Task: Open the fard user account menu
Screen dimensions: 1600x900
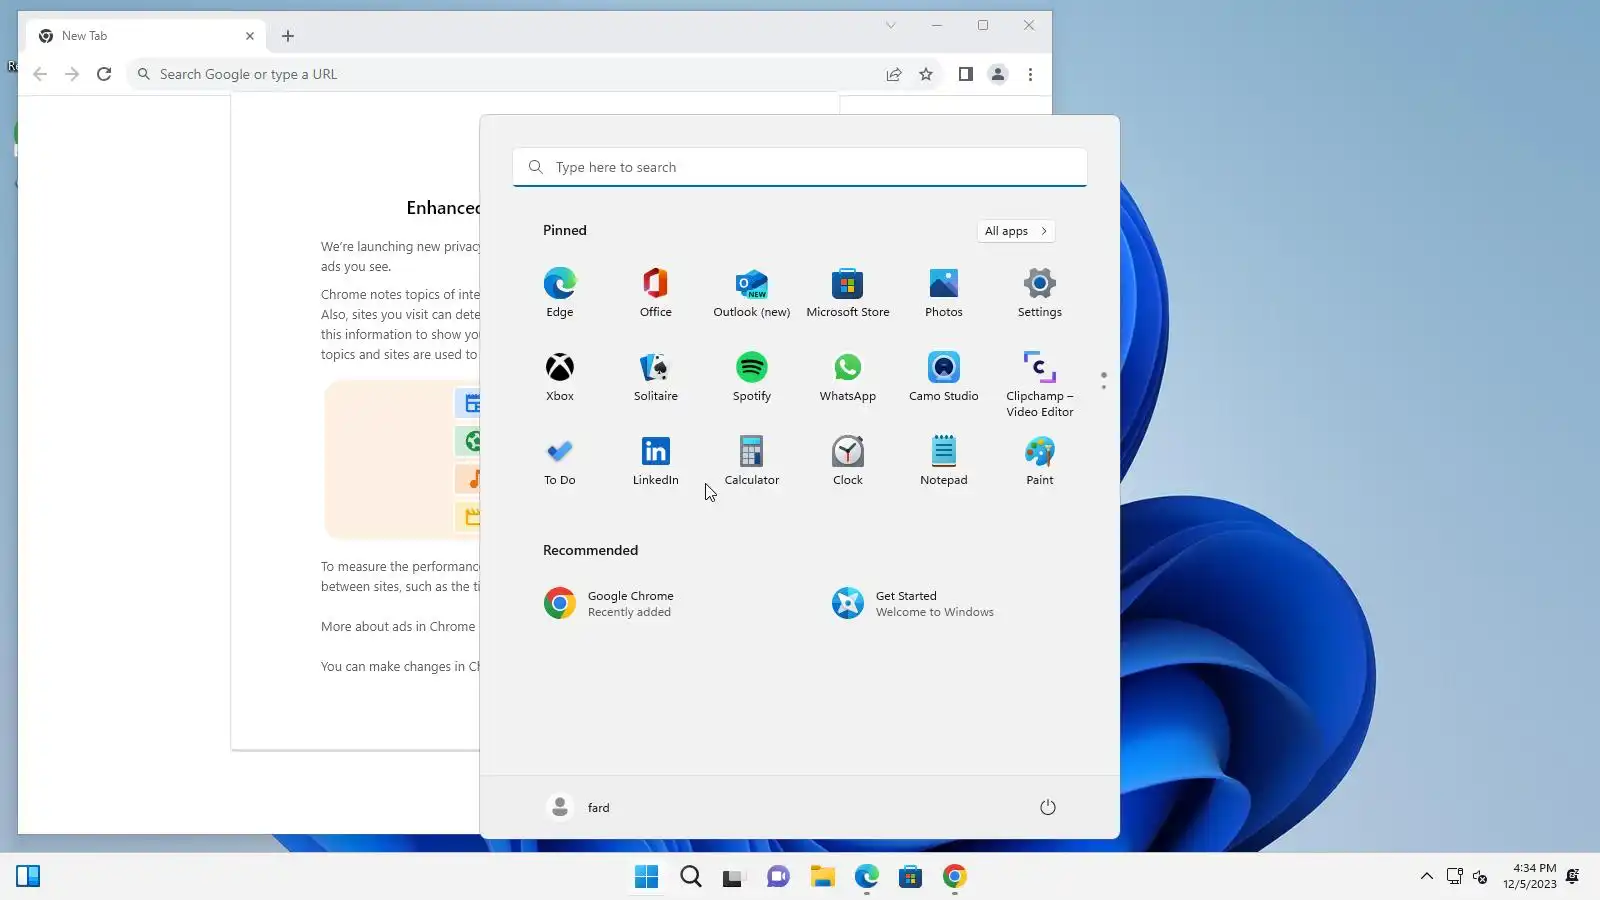Action: click(x=578, y=807)
